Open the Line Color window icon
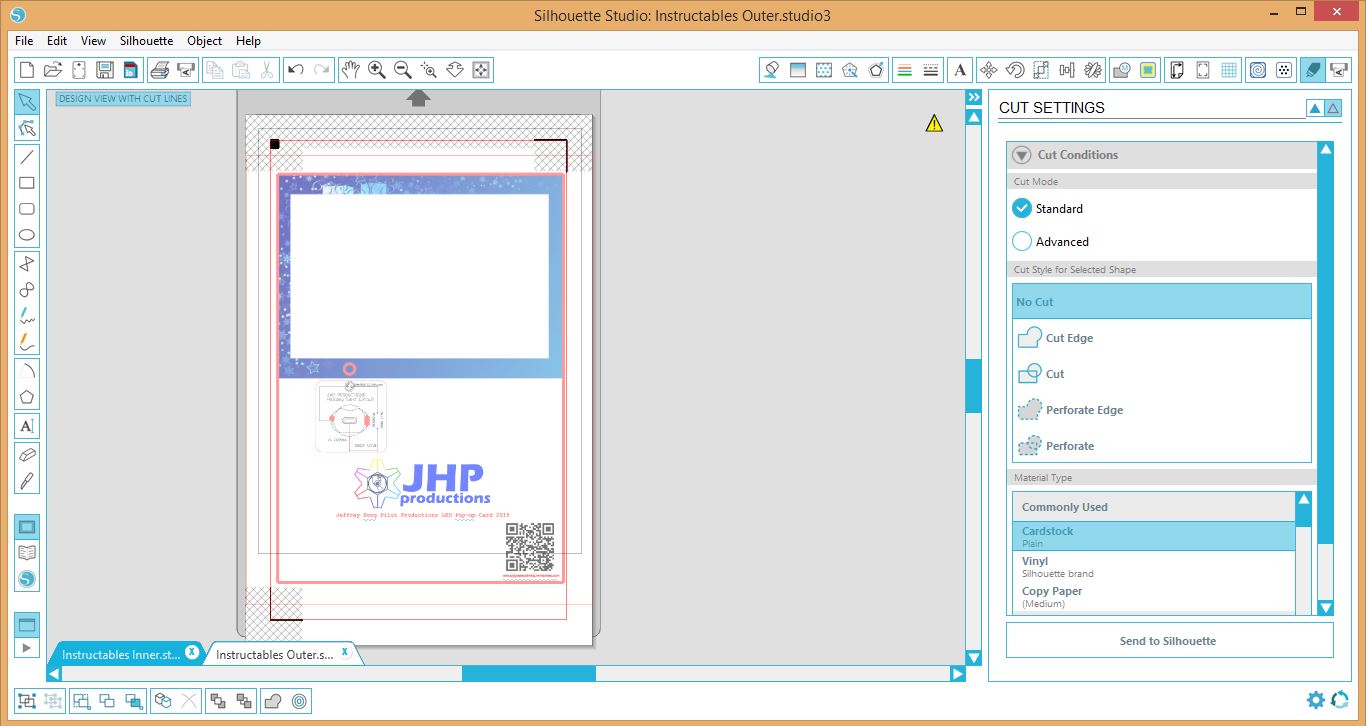 [904, 70]
